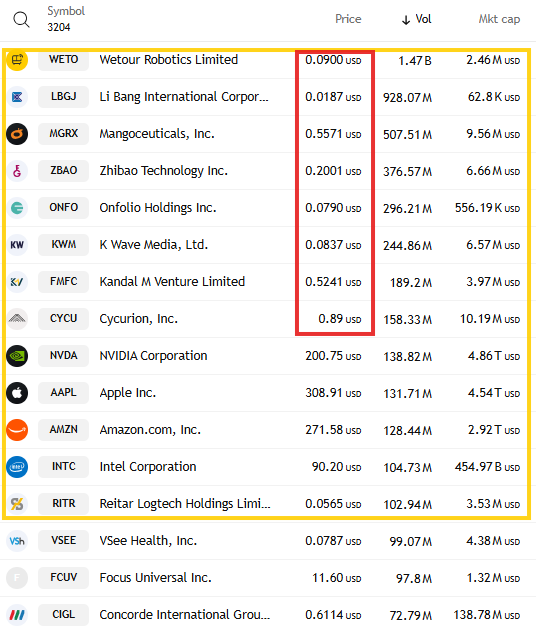
Task: Open Cycurion, Inc. stock name
Action: 139,319
